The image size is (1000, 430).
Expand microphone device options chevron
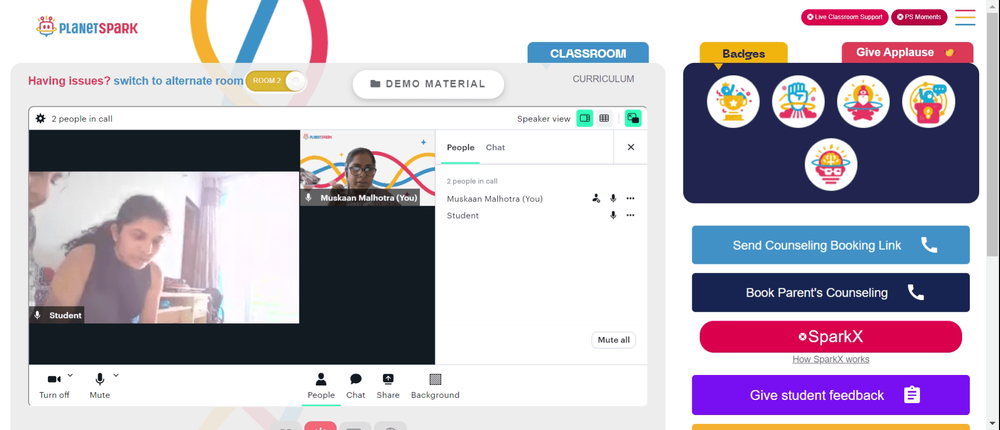click(115, 375)
